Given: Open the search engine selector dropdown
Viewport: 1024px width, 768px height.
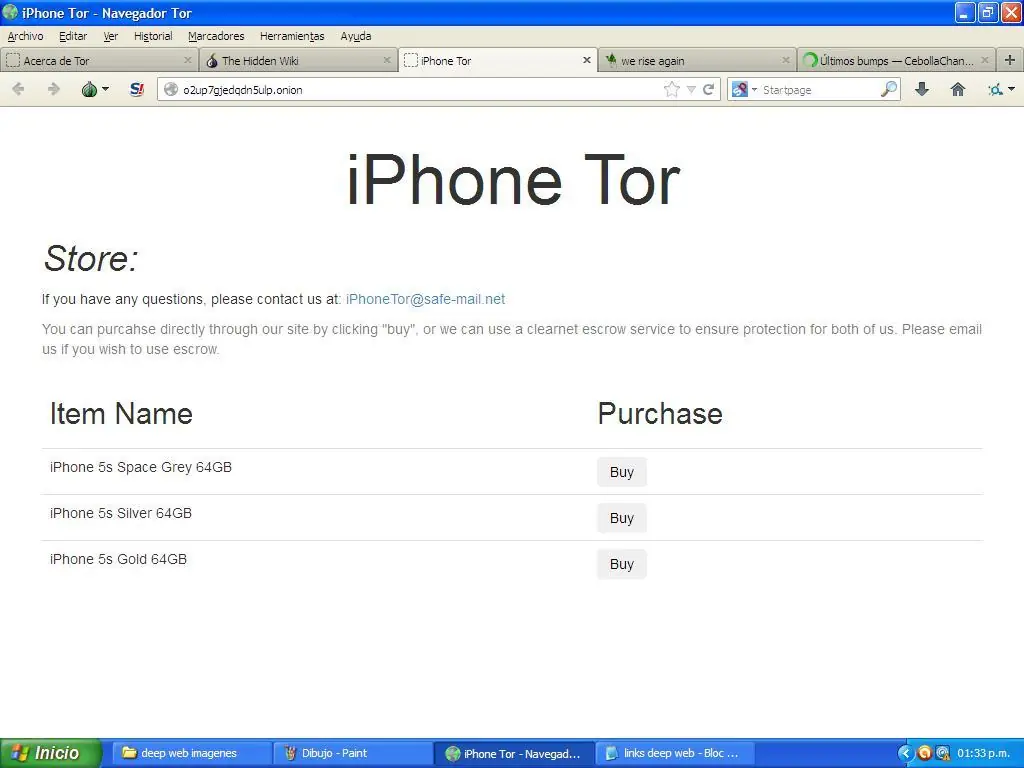Looking at the screenshot, I should (x=744, y=89).
